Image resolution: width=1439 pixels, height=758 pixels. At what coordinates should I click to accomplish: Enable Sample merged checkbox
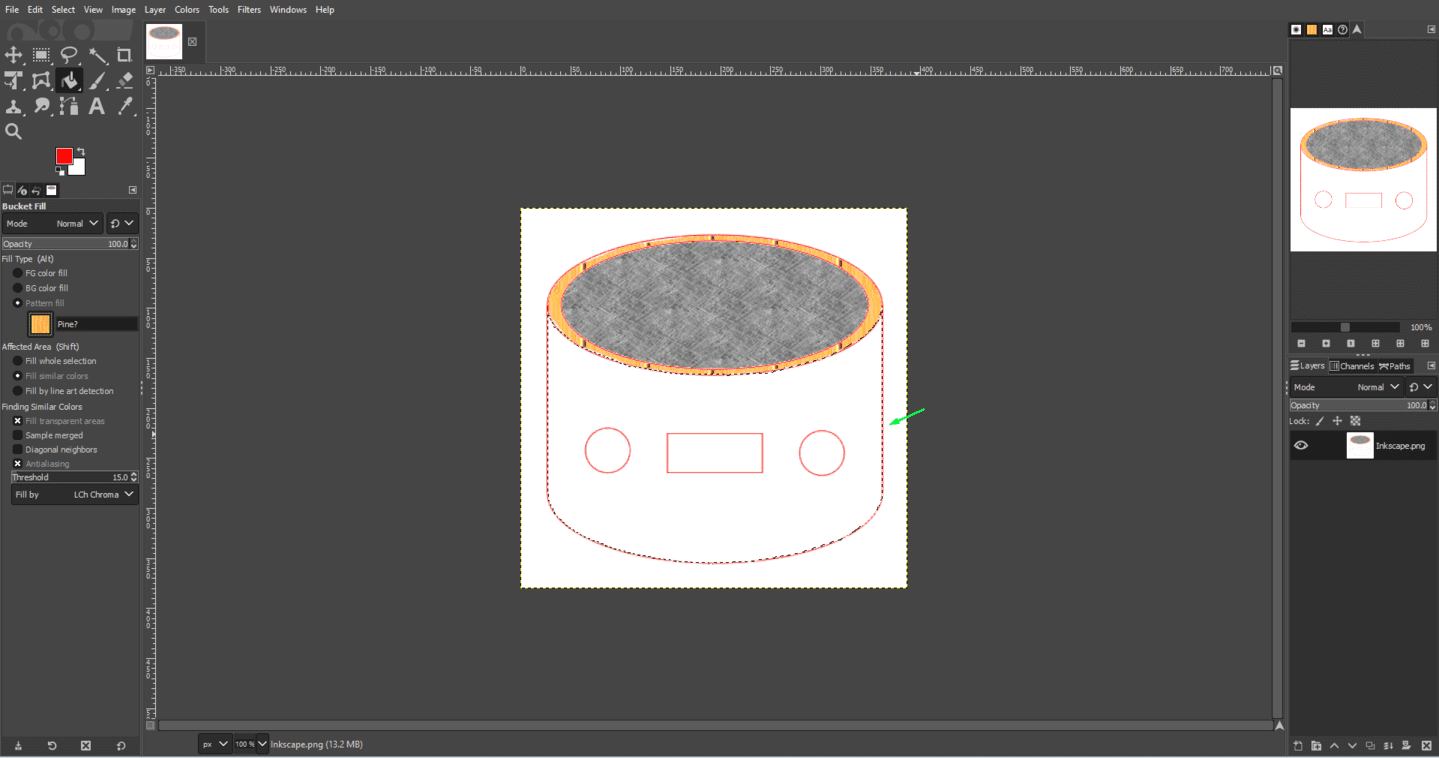[17, 435]
